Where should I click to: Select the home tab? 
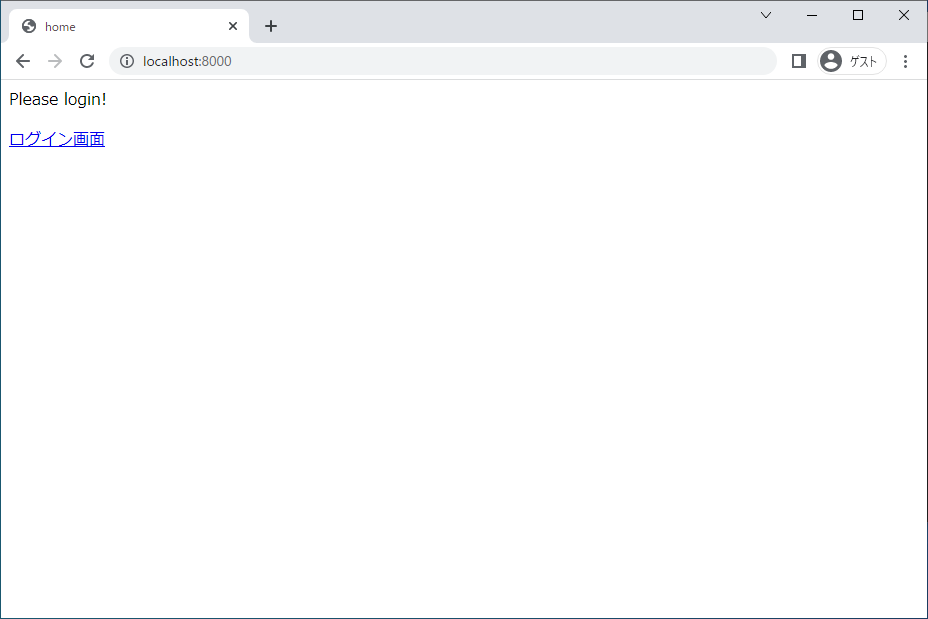[129, 26]
